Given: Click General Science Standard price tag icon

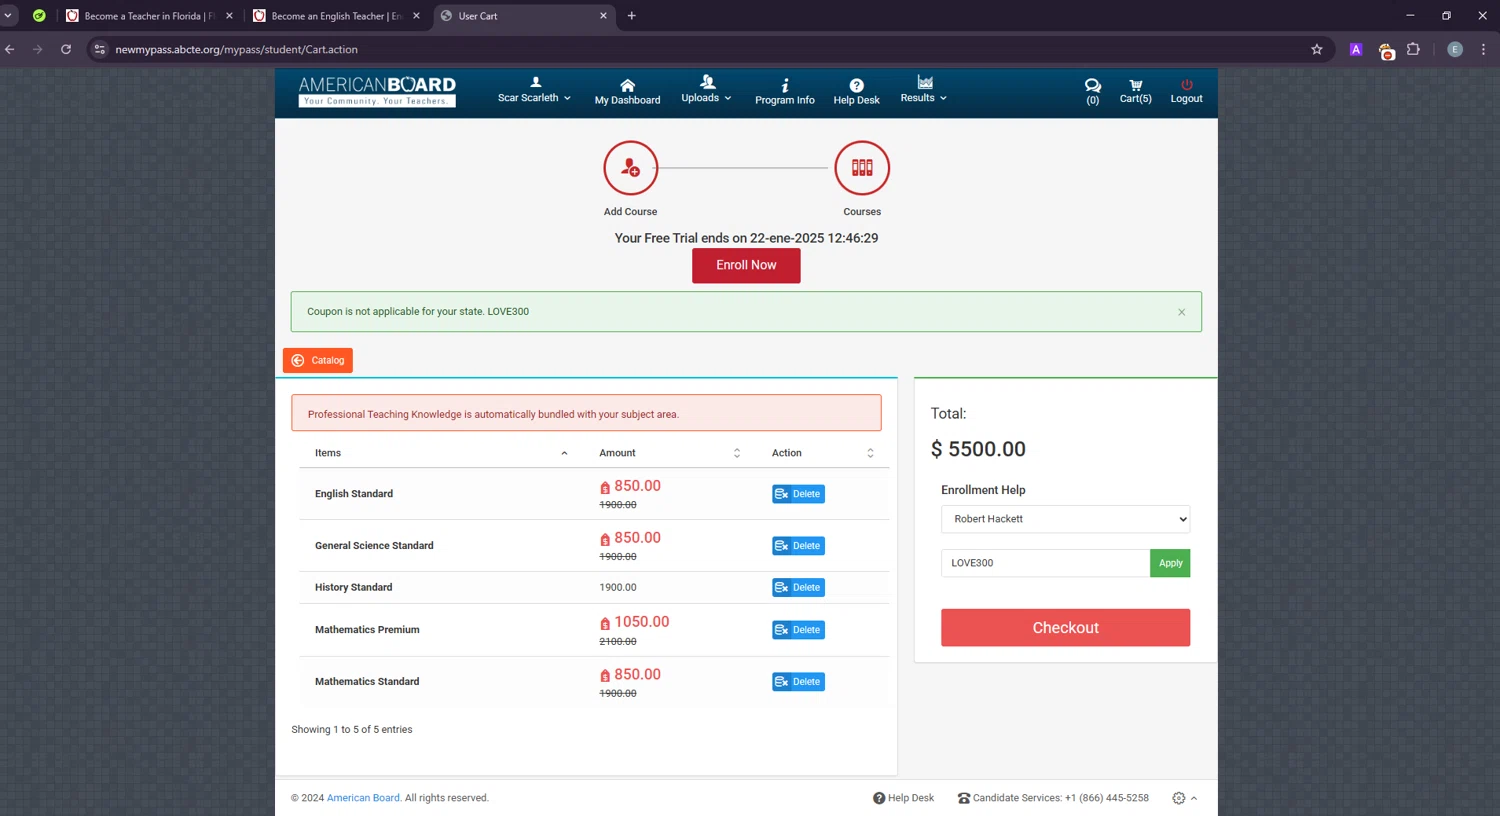Looking at the screenshot, I should [605, 539].
